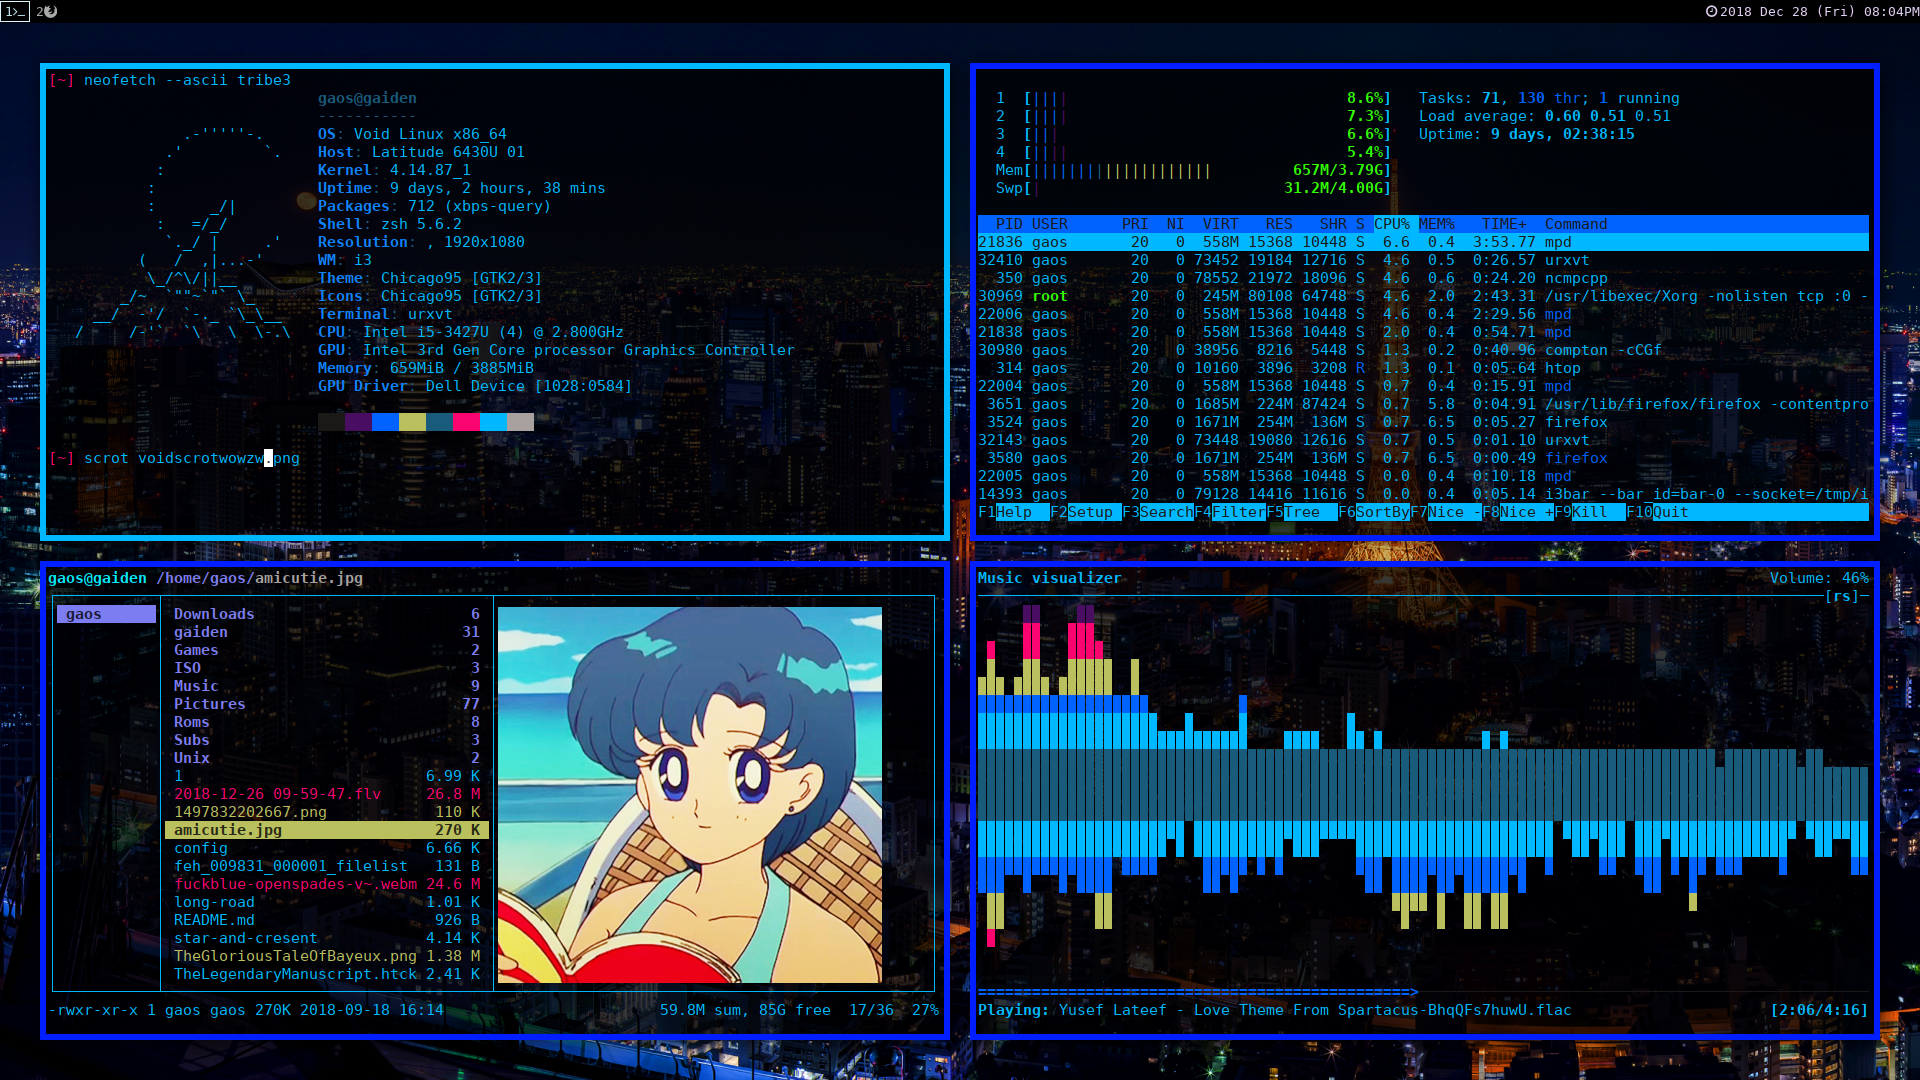1920x1080 pixels.
Task: Open gaiden folder in ranger
Action: [x=326, y=632]
